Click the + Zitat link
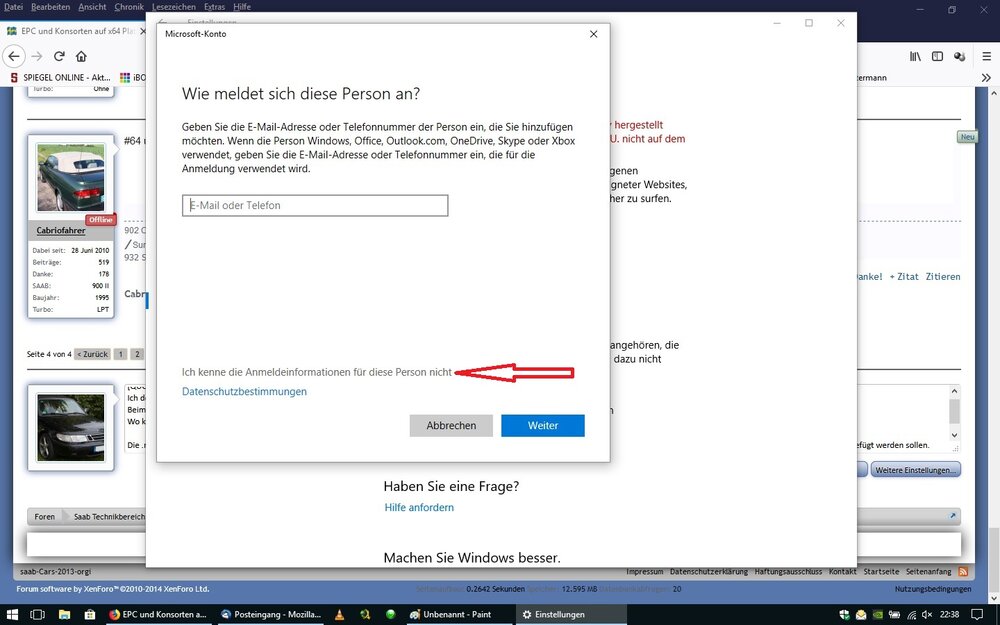 point(904,277)
